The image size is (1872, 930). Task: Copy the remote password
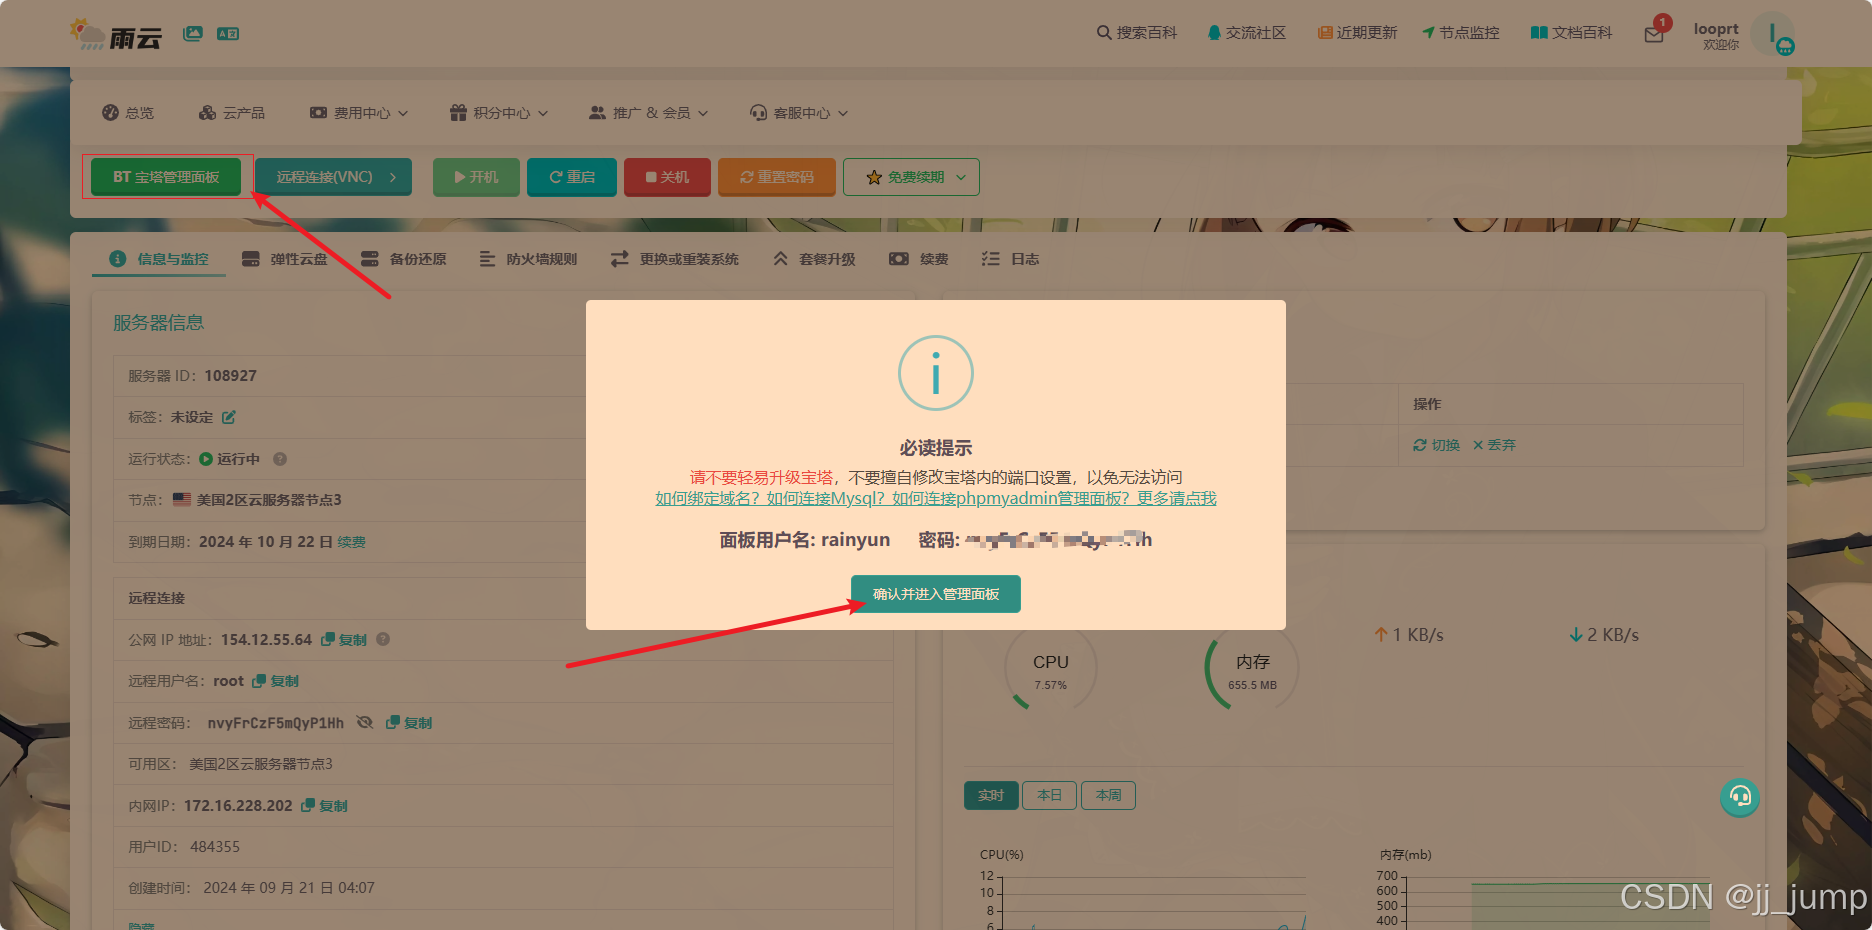point(409,723)
